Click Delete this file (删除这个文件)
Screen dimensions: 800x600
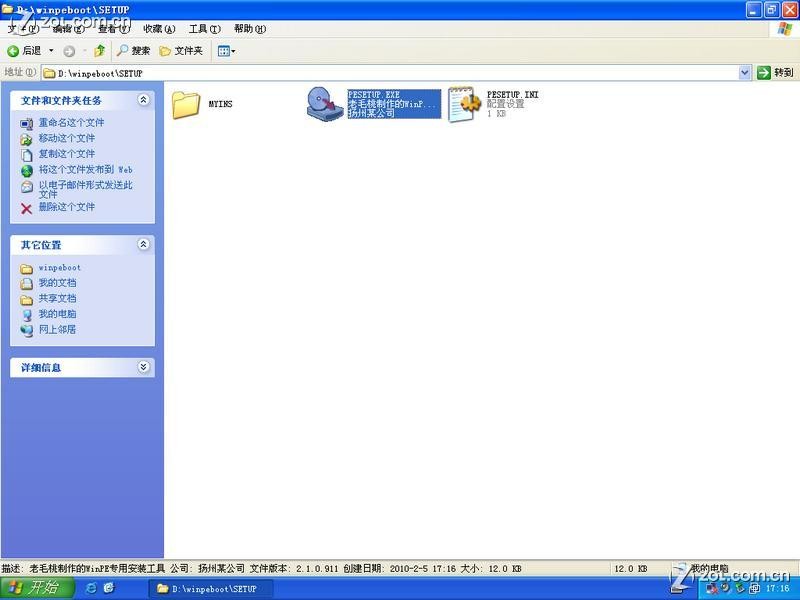pos(67,207)
